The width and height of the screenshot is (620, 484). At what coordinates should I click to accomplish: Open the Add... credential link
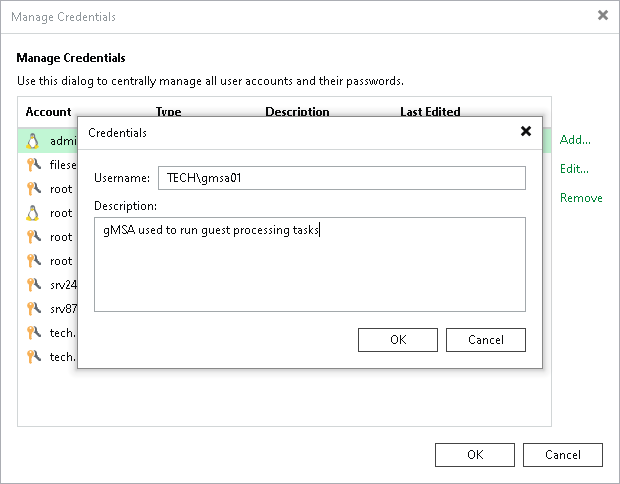click(575, 140)
